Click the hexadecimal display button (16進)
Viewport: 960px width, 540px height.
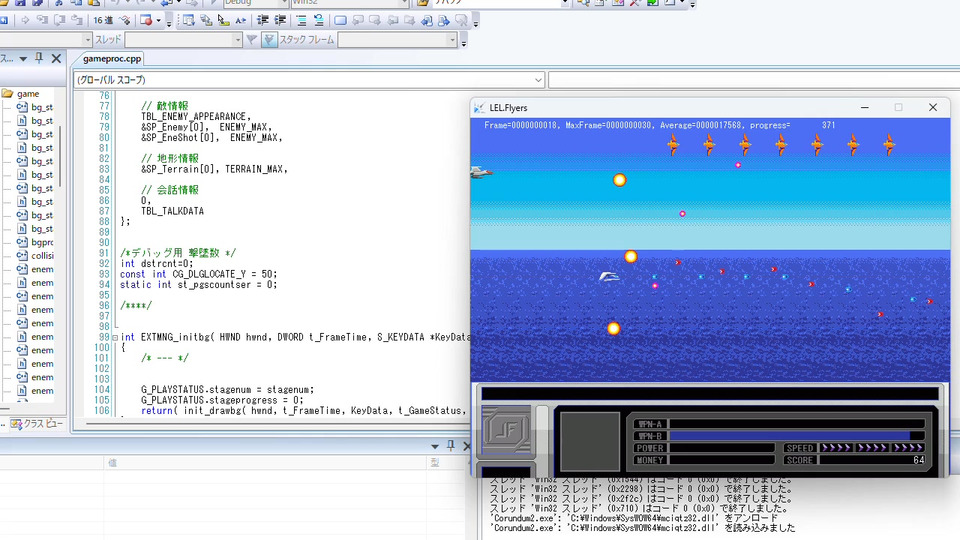point(103,20)
